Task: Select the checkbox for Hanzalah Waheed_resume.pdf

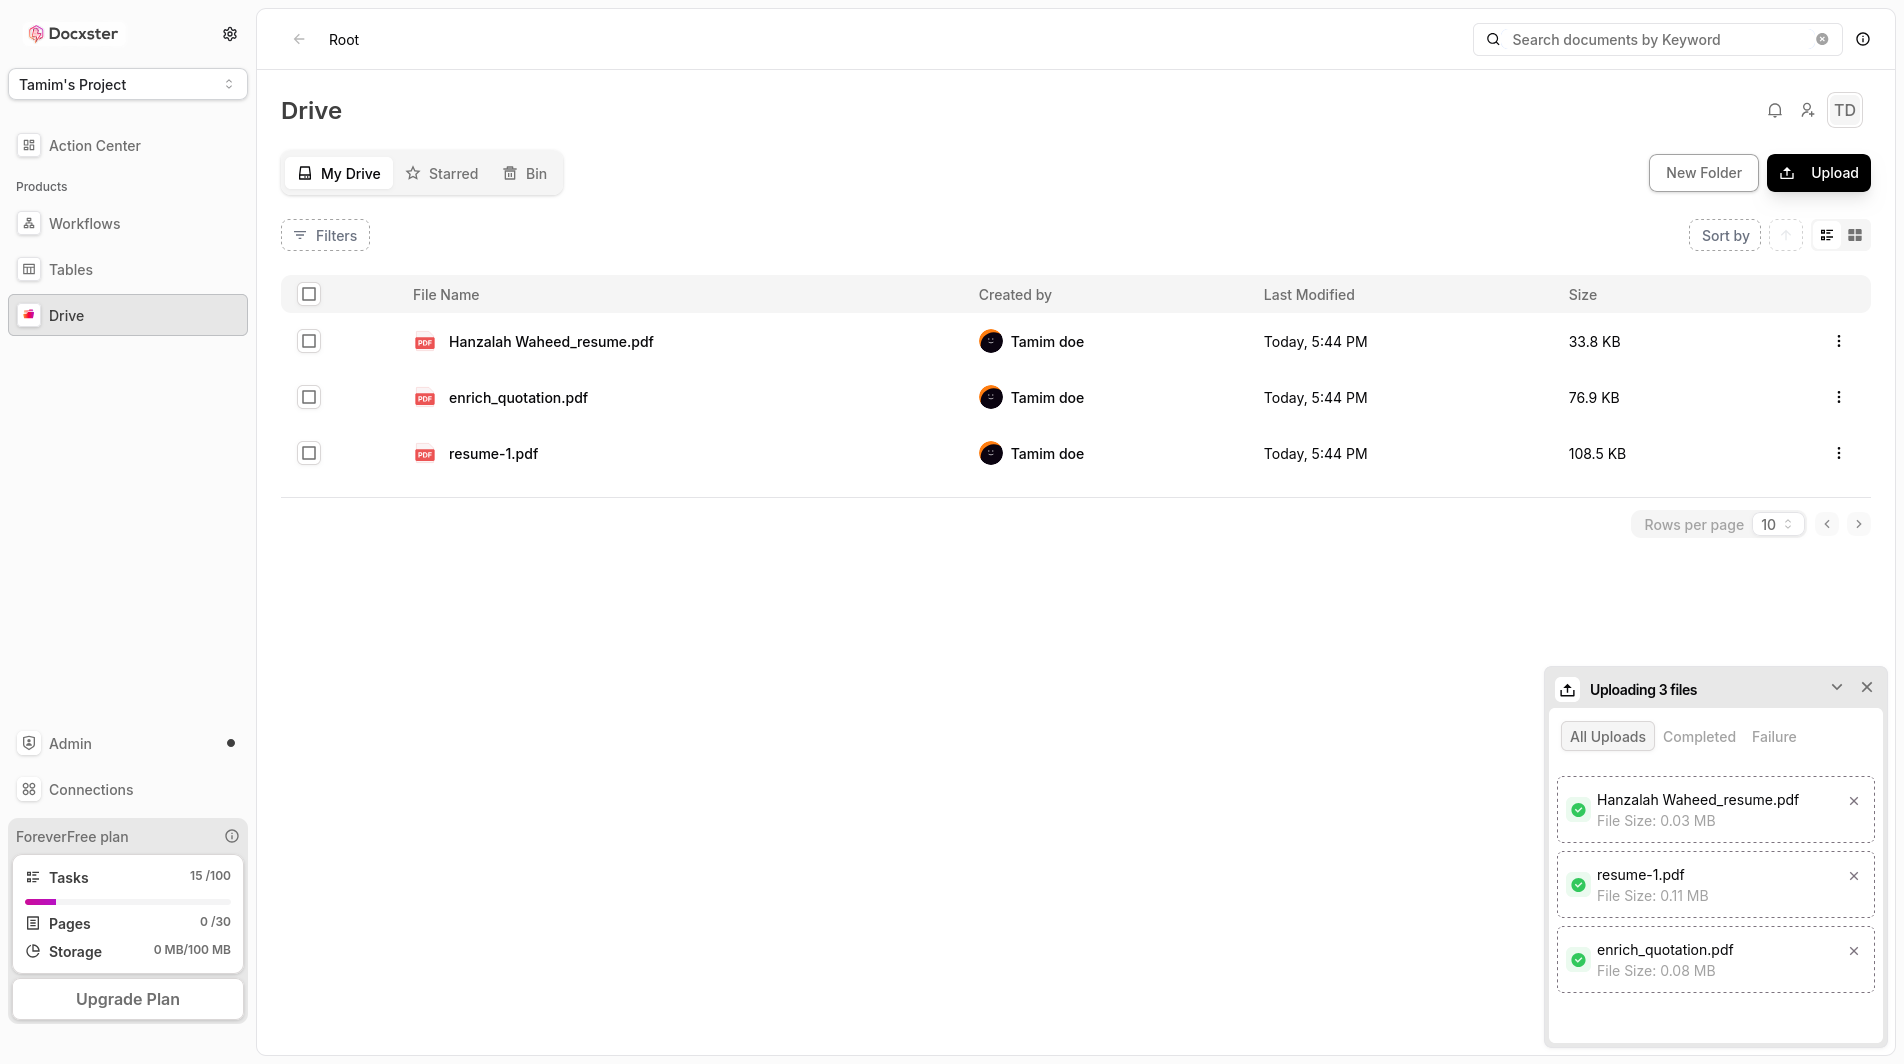Action: (309, 341)
